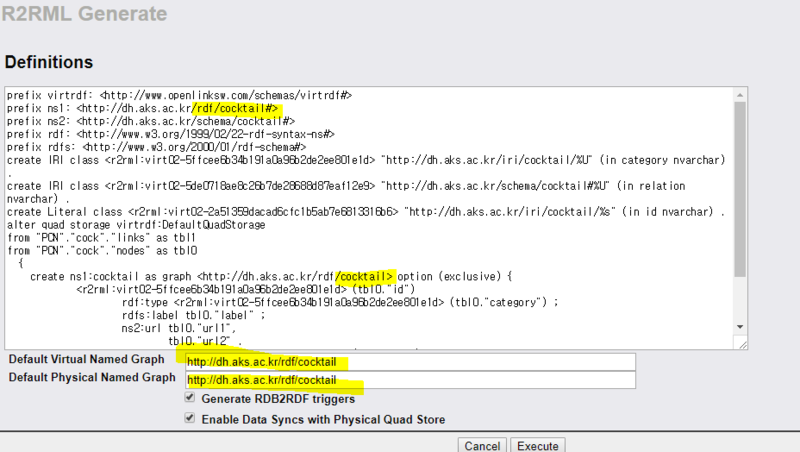Click the Execute button
The image size is (800, 452).
pos(538,445)
